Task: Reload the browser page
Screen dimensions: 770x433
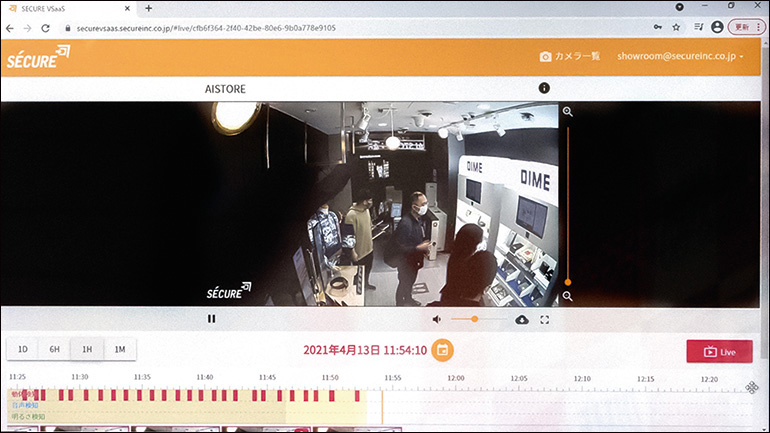Action: (x=45, y=28)
